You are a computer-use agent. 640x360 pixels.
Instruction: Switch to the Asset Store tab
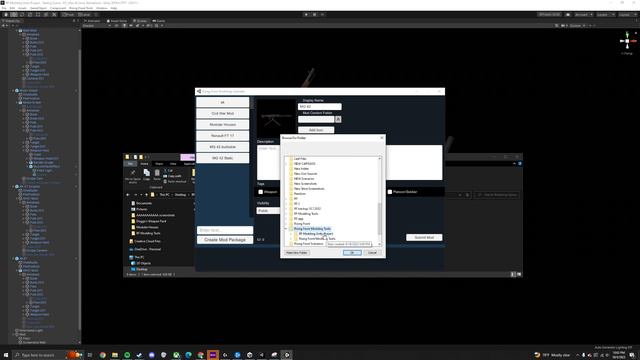[117, 21]
